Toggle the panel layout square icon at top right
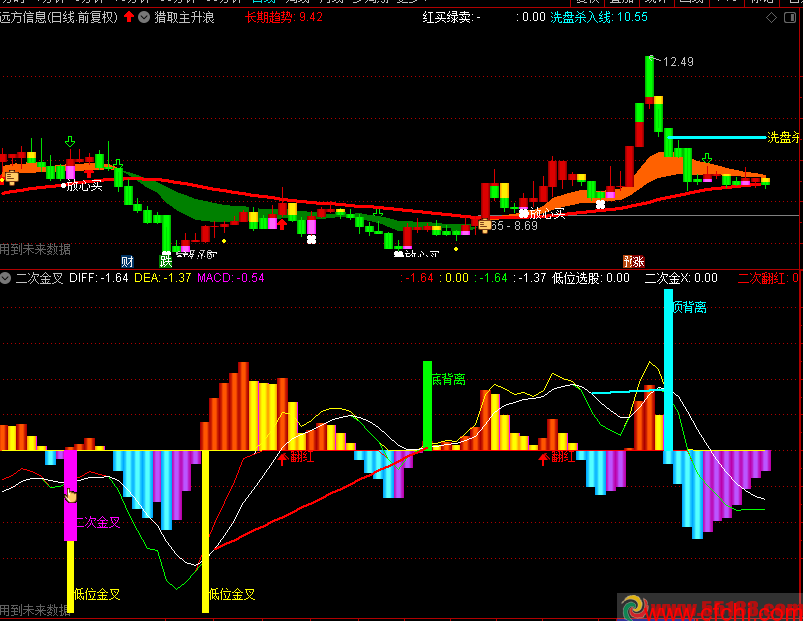The image size is (803, 621). [790, 18]
